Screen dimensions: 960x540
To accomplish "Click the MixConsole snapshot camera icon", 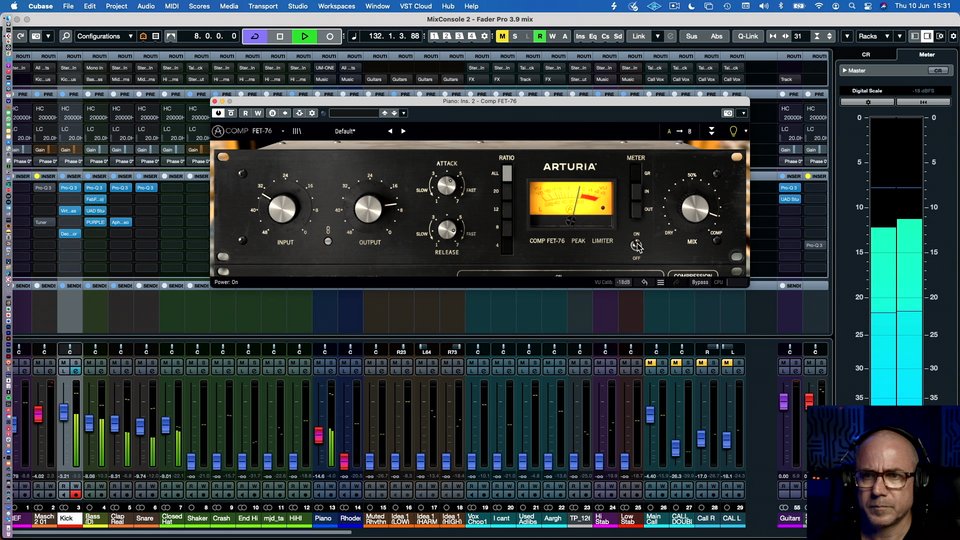I will point(36,36).
